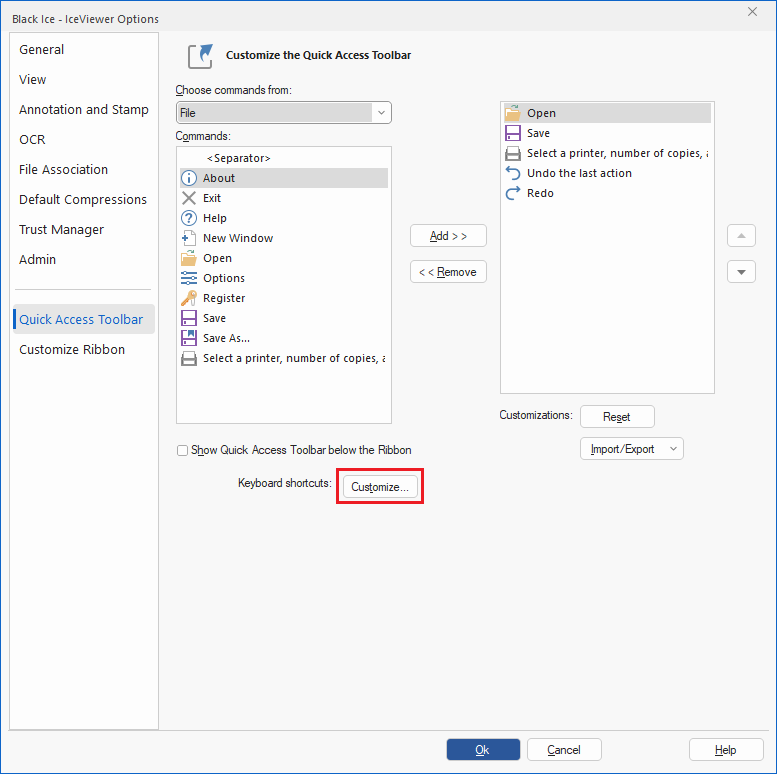Select Trust Manager in sidebar
Screen dimensions: 777x774
click(x=61, y=230)
